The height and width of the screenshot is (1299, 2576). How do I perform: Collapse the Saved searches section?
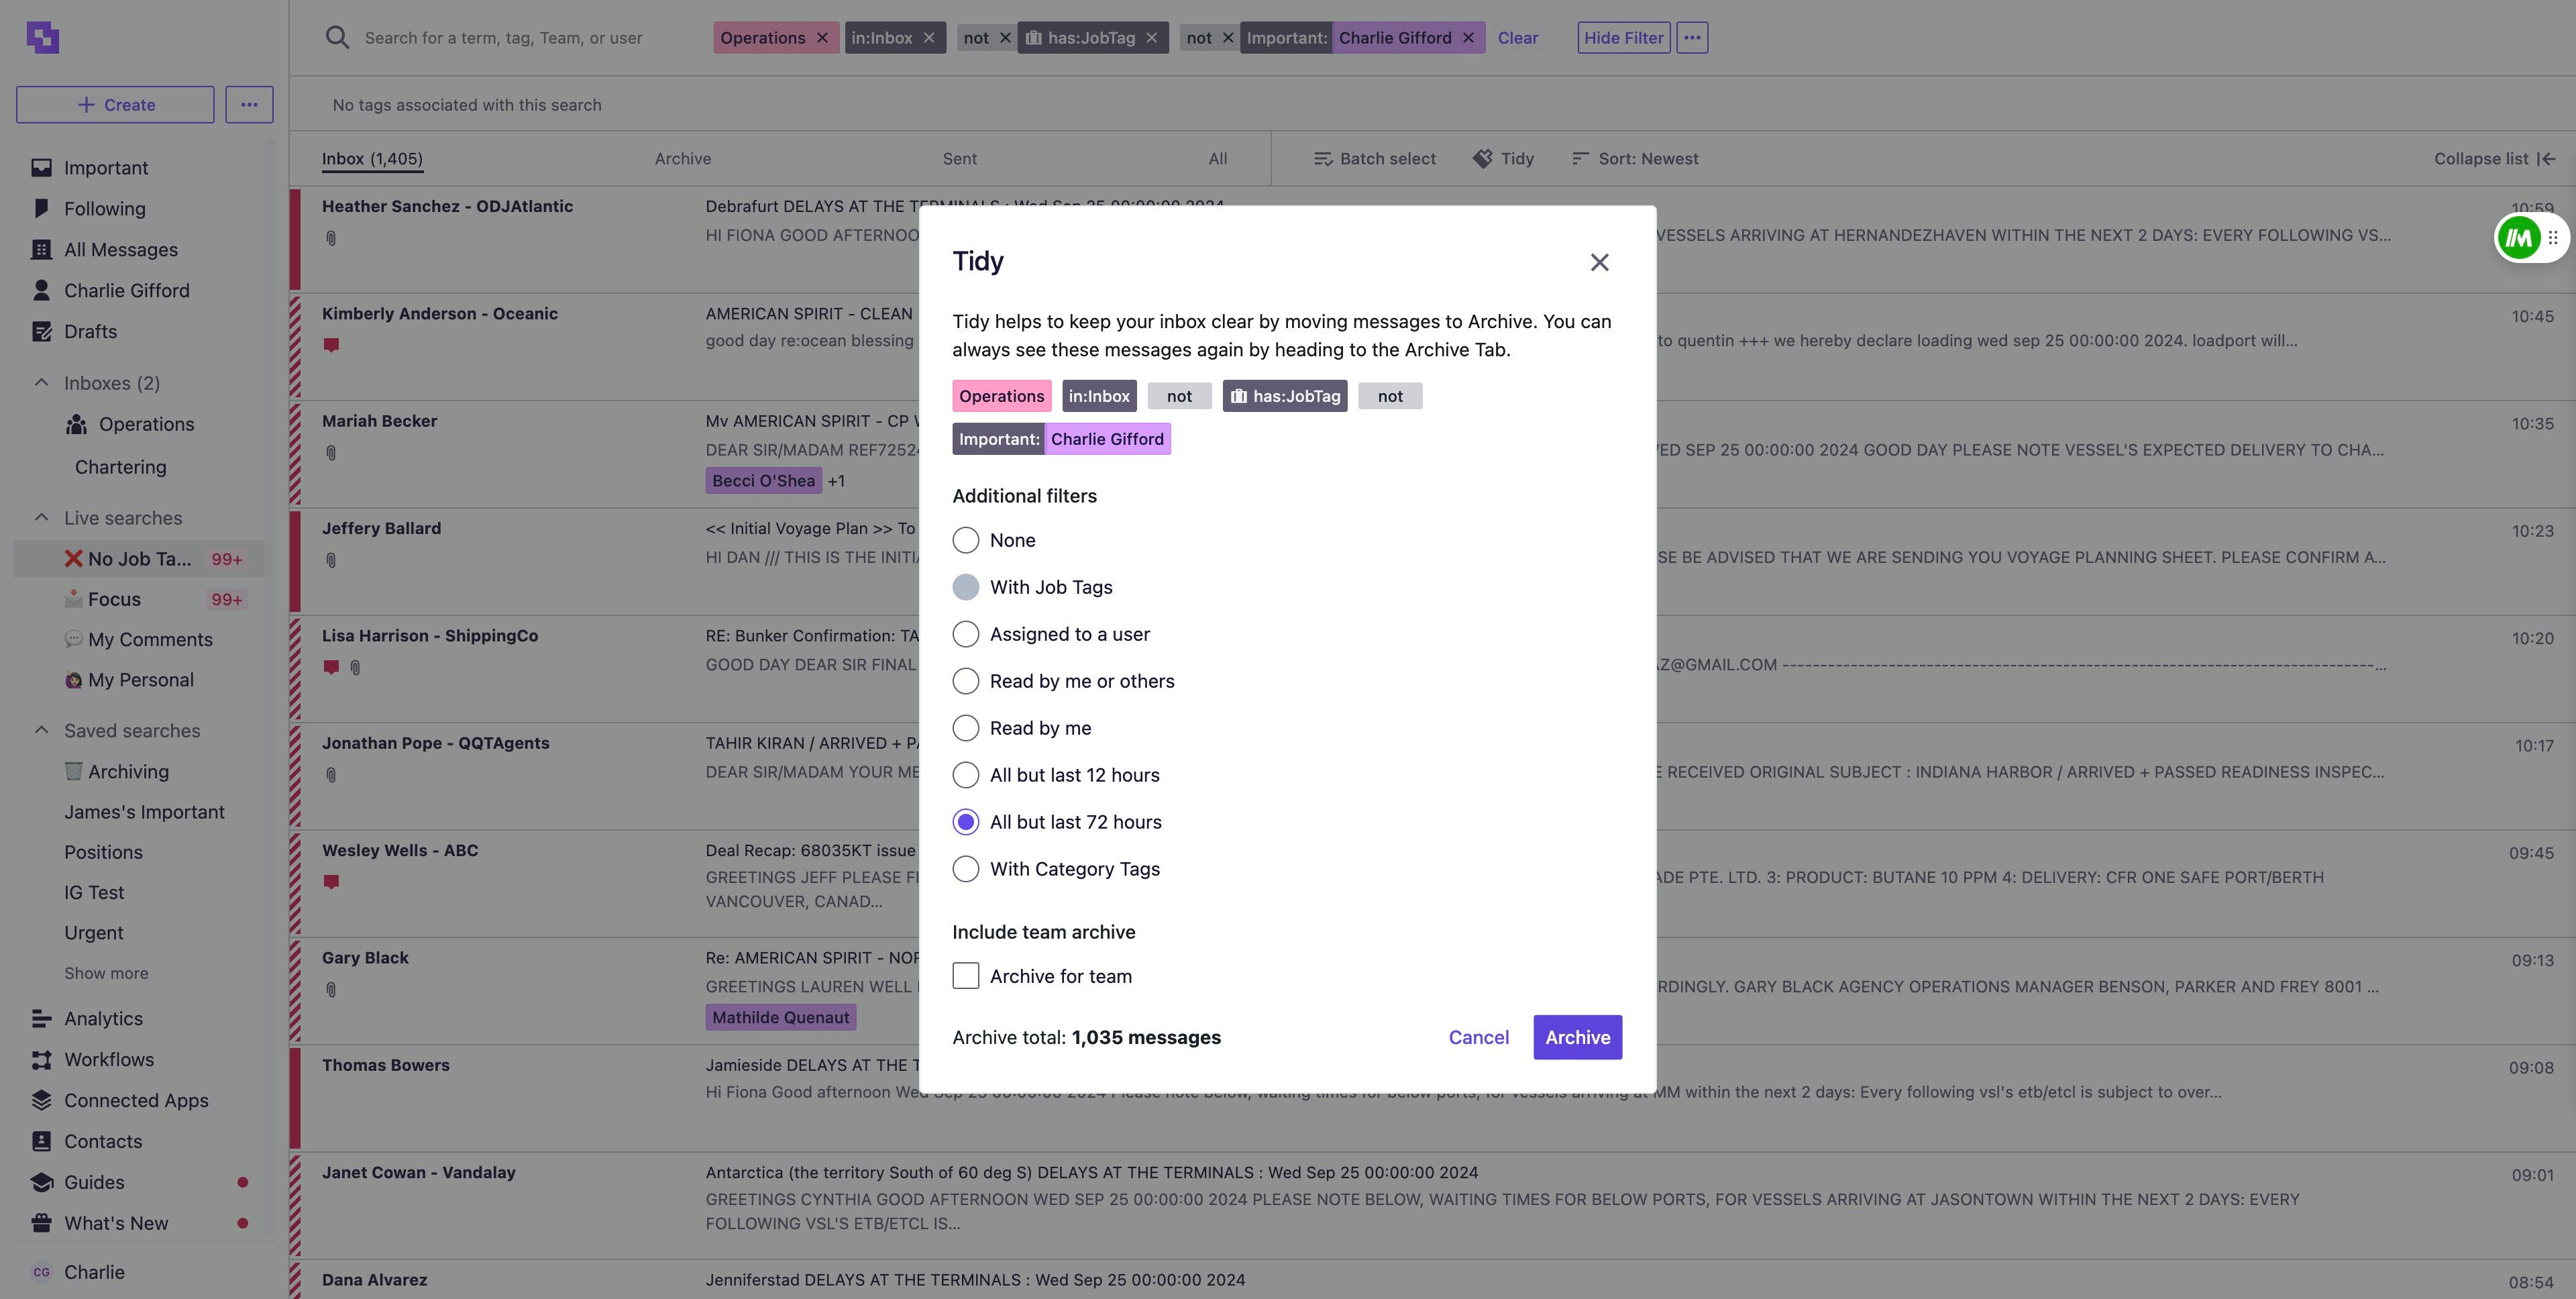point(41,731)
